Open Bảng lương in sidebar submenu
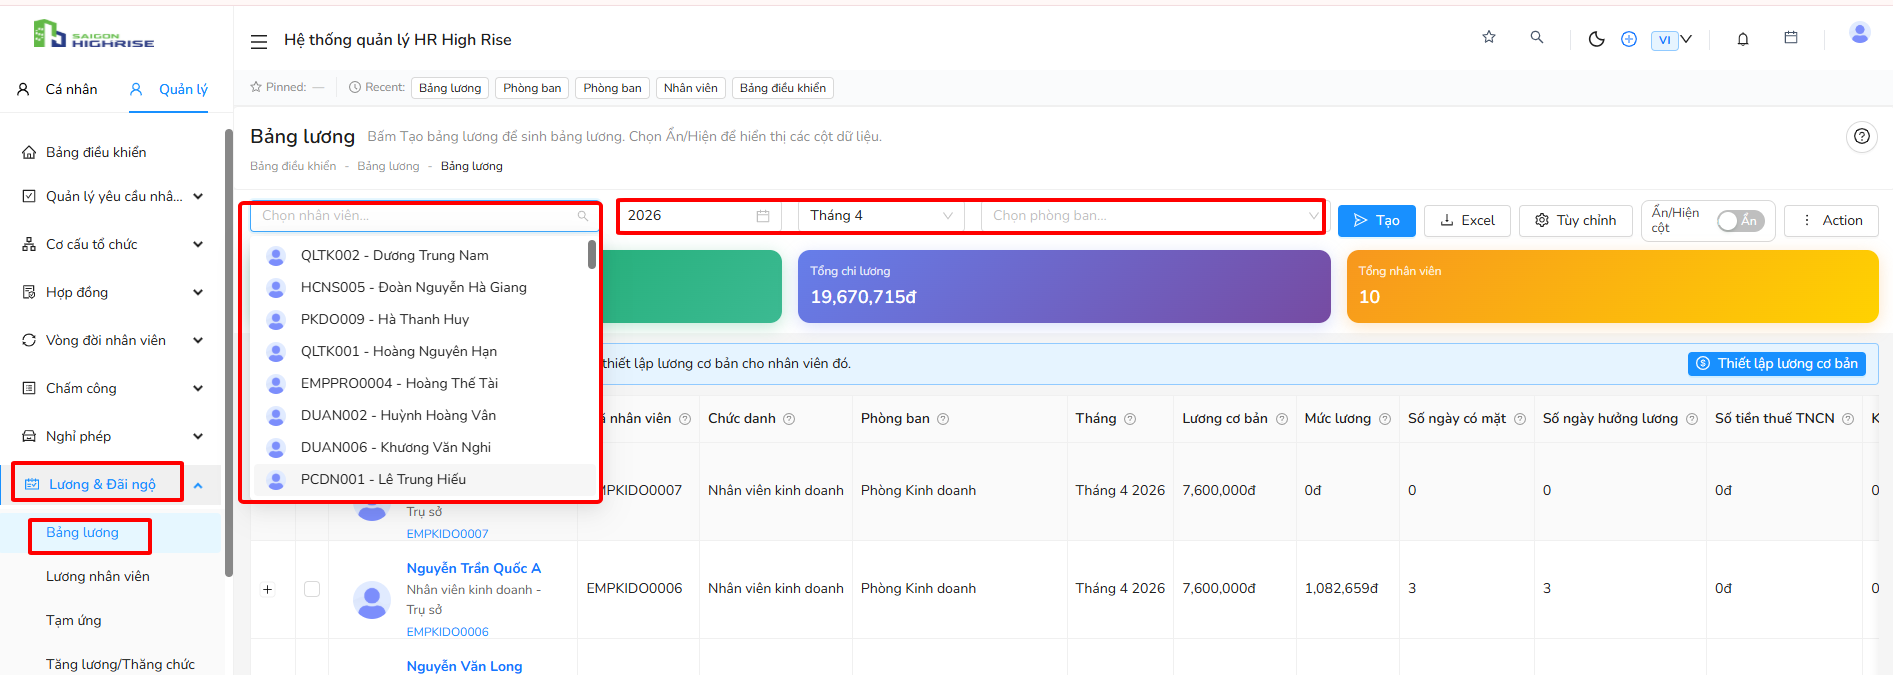 pyautogui.click(x=82, y=533)
